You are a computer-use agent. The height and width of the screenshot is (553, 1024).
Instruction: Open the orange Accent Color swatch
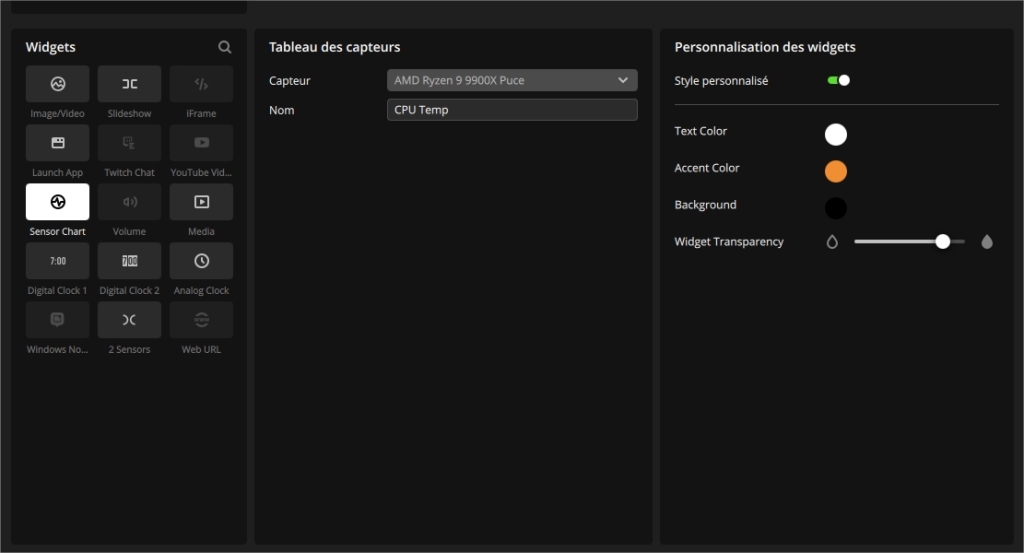click(x=836, y=172)
